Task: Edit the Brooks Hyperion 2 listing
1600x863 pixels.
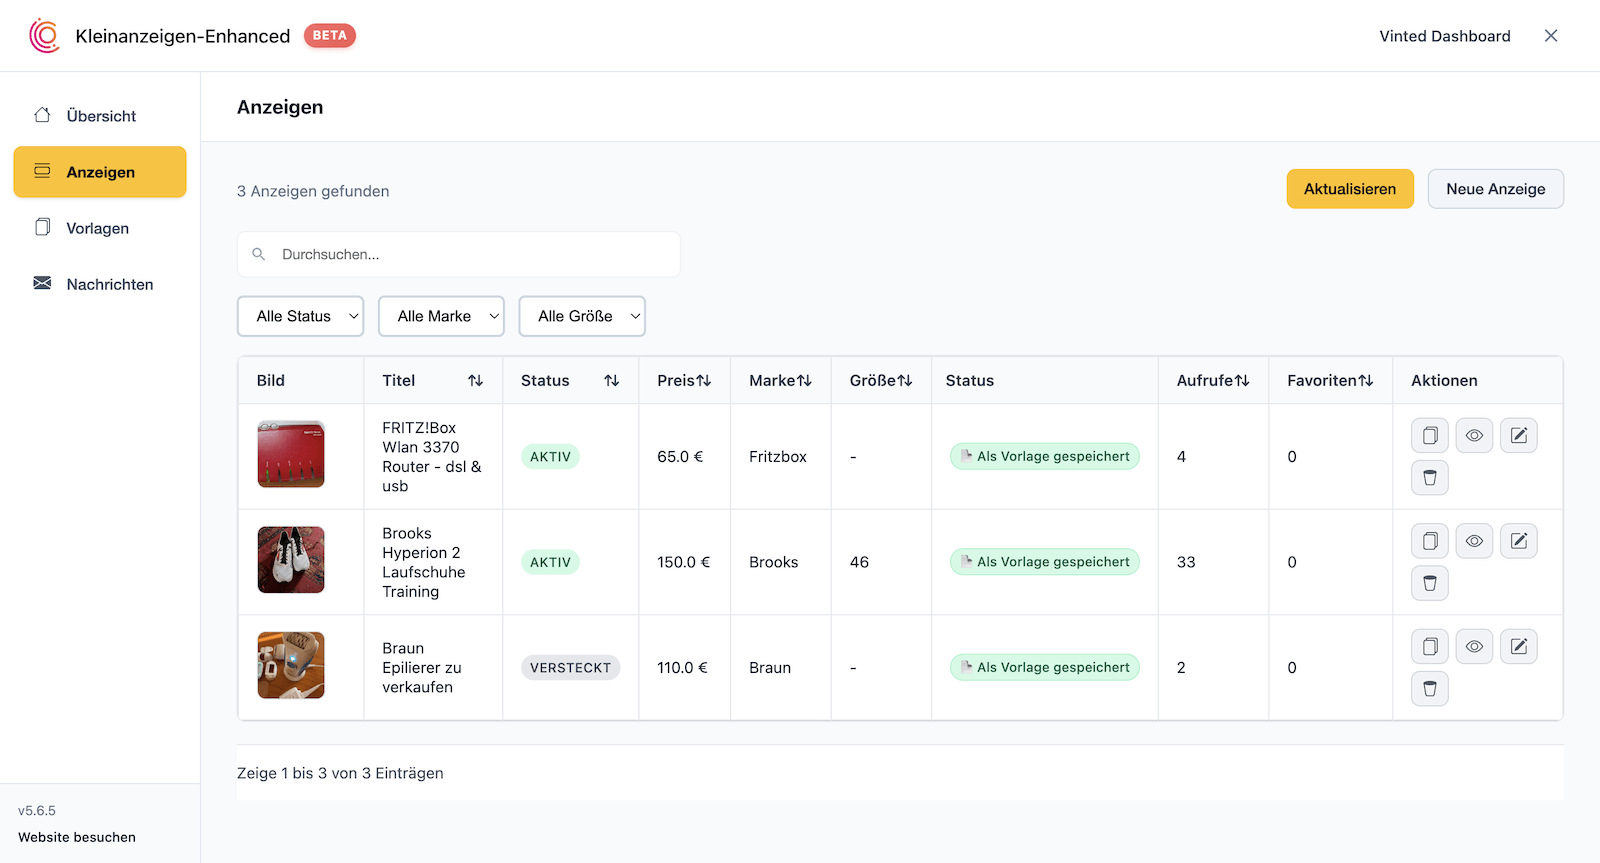Action: tap(1518, 541)
